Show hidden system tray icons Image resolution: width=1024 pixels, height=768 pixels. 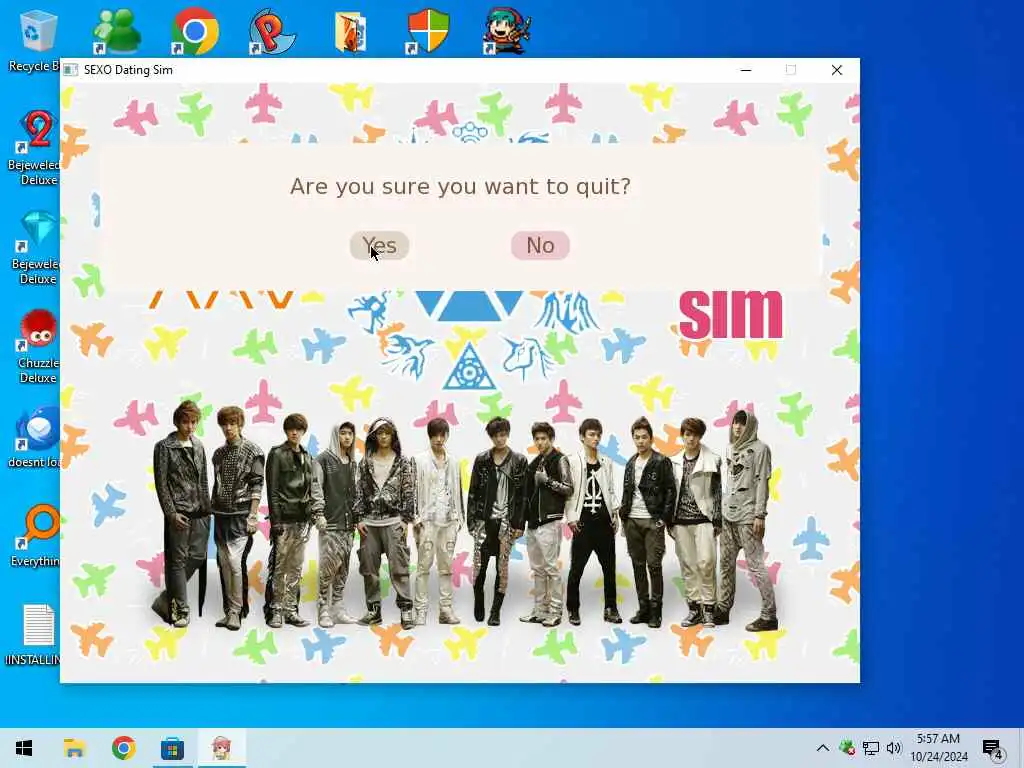tap(823, 748)
